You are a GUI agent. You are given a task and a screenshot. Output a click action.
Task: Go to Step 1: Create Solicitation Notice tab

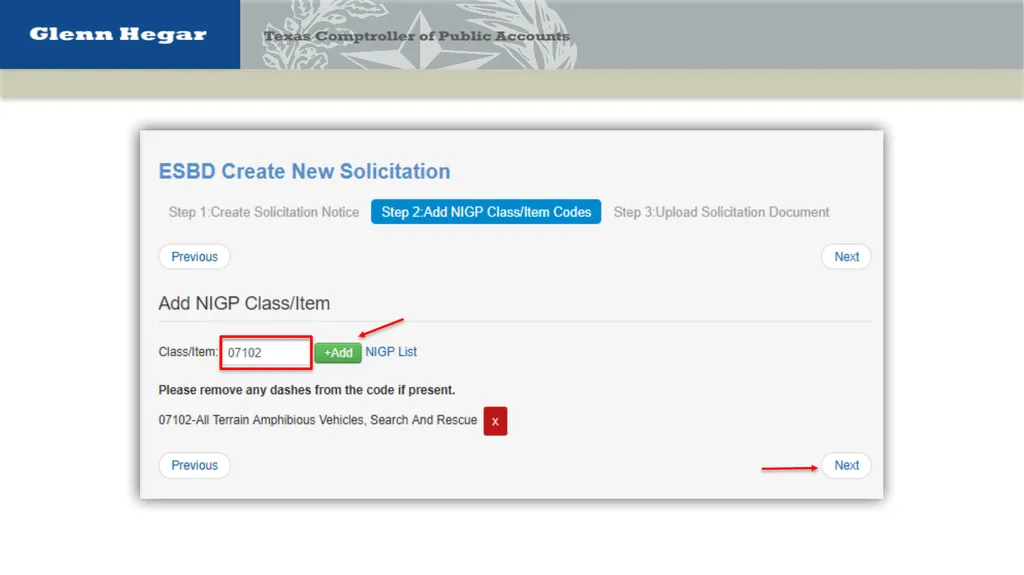point(264,212)
